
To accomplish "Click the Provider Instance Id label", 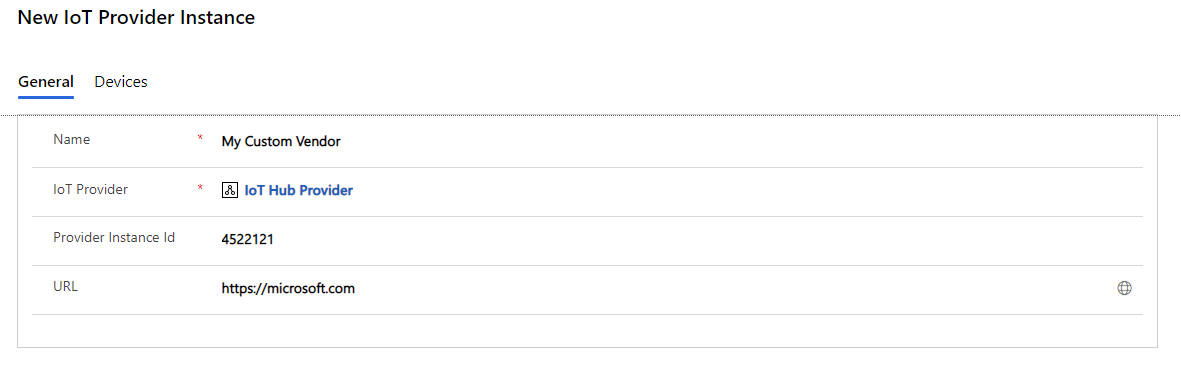I will coord(114,237).
